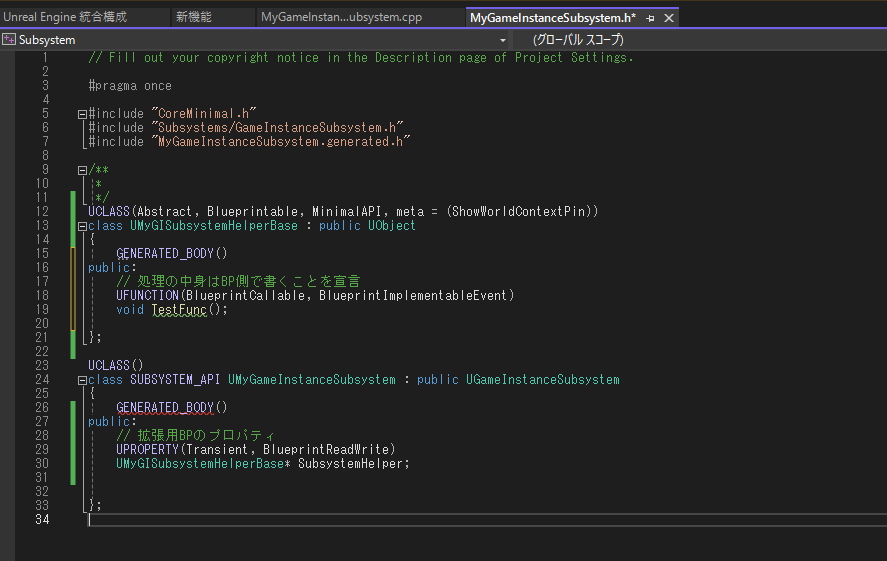Click the "#pragma once" line
The height and width of the screenshot is (561, 887).
[130, 85]
